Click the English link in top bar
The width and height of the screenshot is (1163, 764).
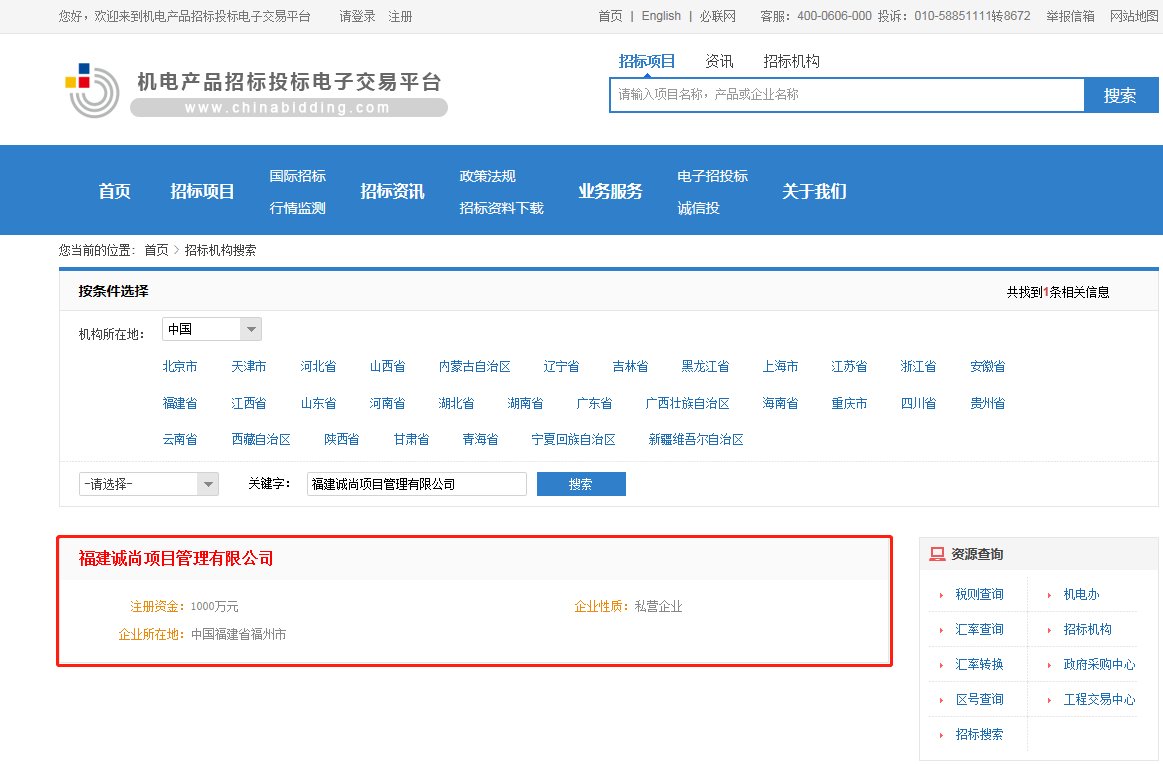pos(661,16)
